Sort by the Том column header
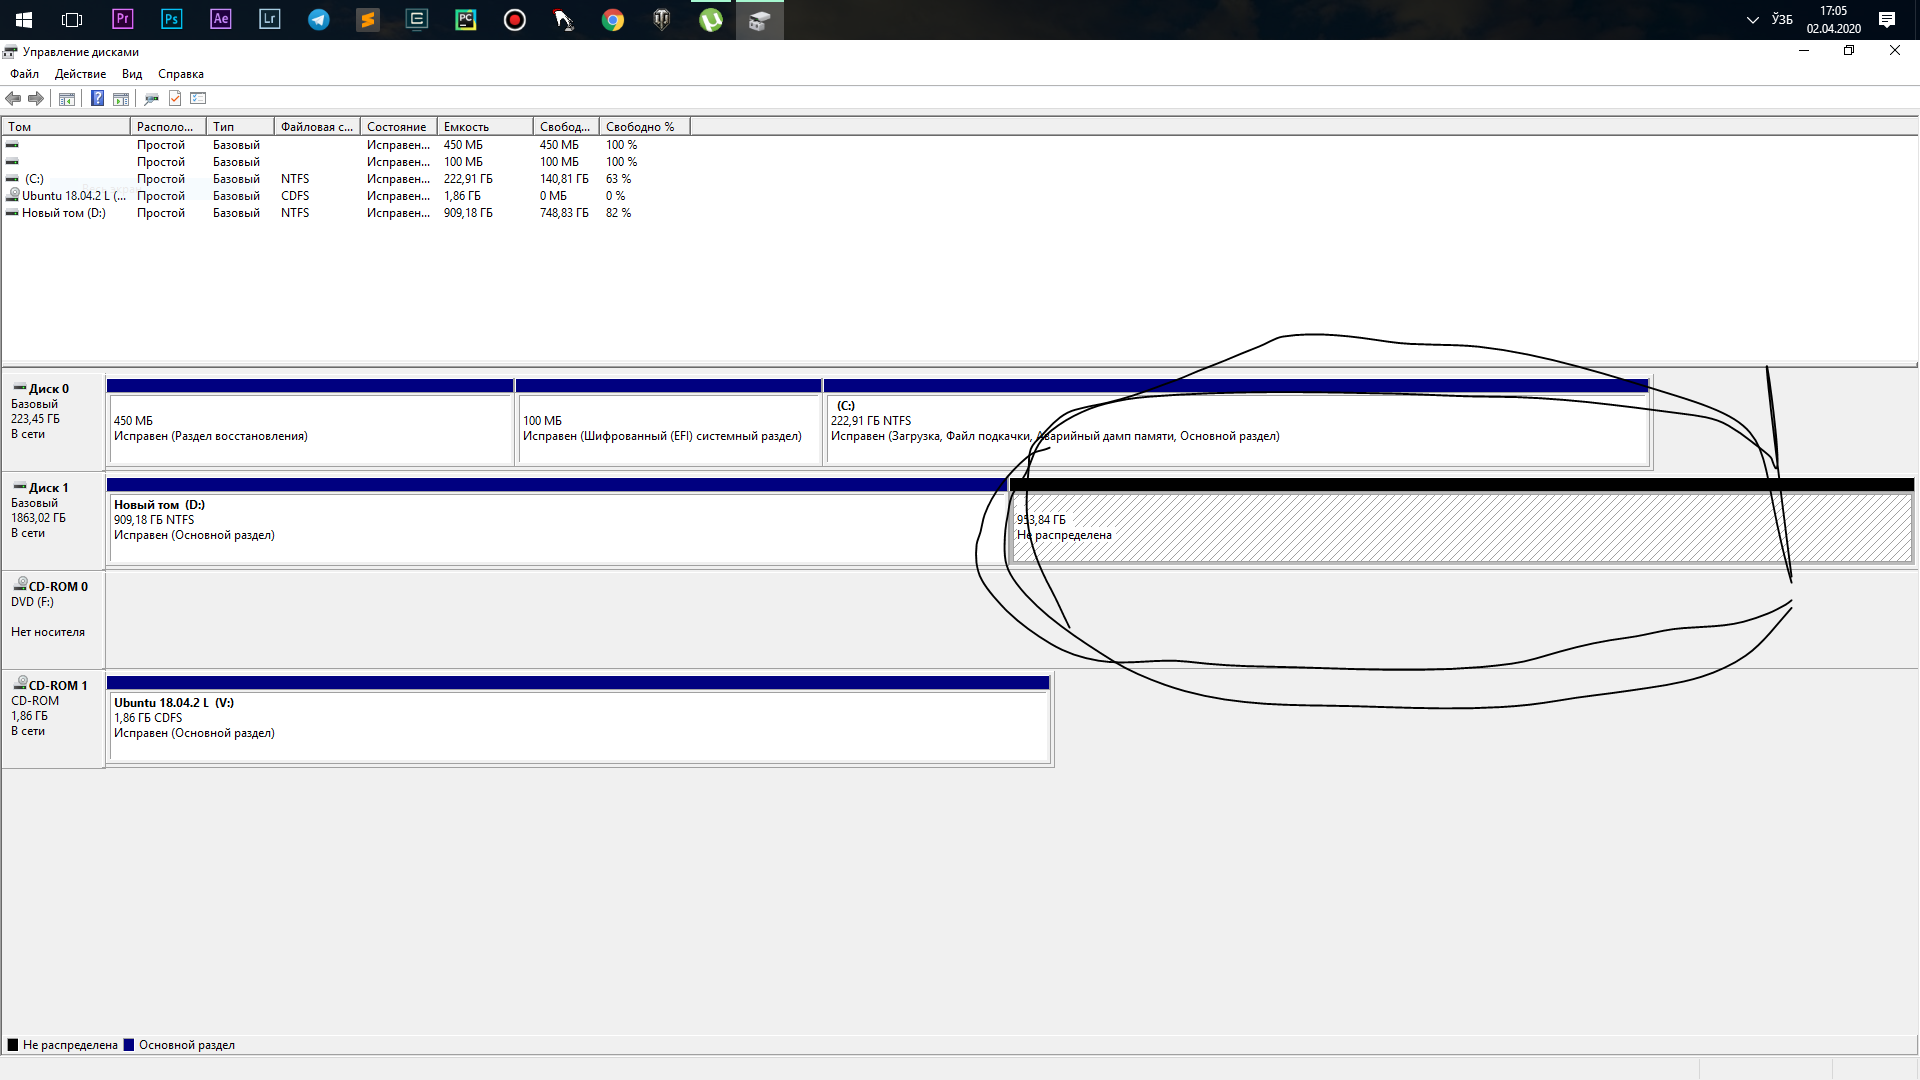The height and width of the screenshot is (1080, 1920). (x=66, y=127)
